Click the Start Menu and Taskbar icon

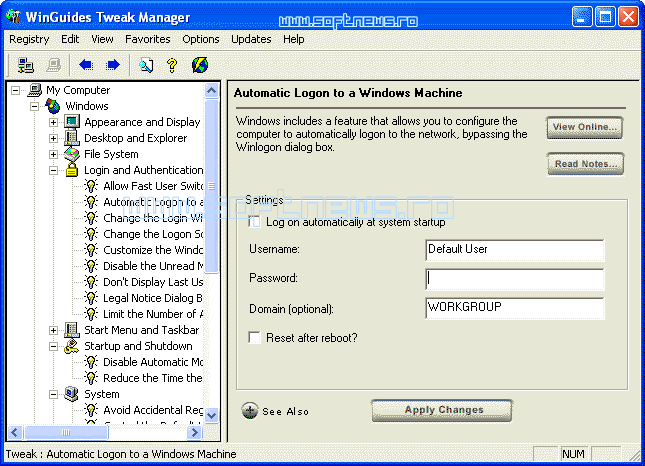72,330
